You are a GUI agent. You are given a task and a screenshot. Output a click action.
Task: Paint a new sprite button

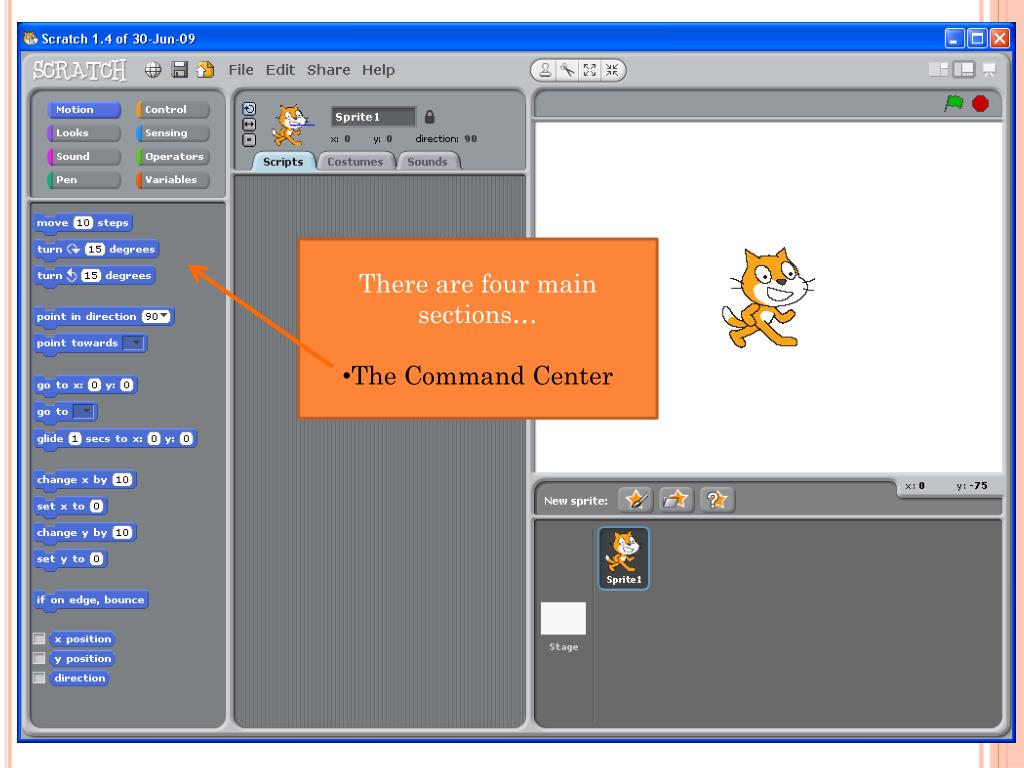[635, 500]
